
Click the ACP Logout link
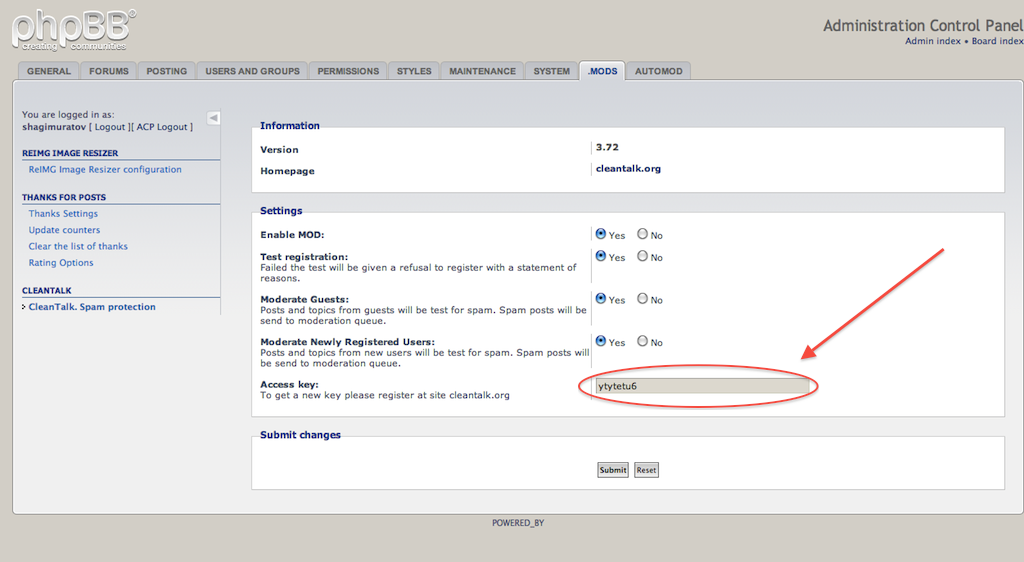pyautogui.click(x=161, y=127)
